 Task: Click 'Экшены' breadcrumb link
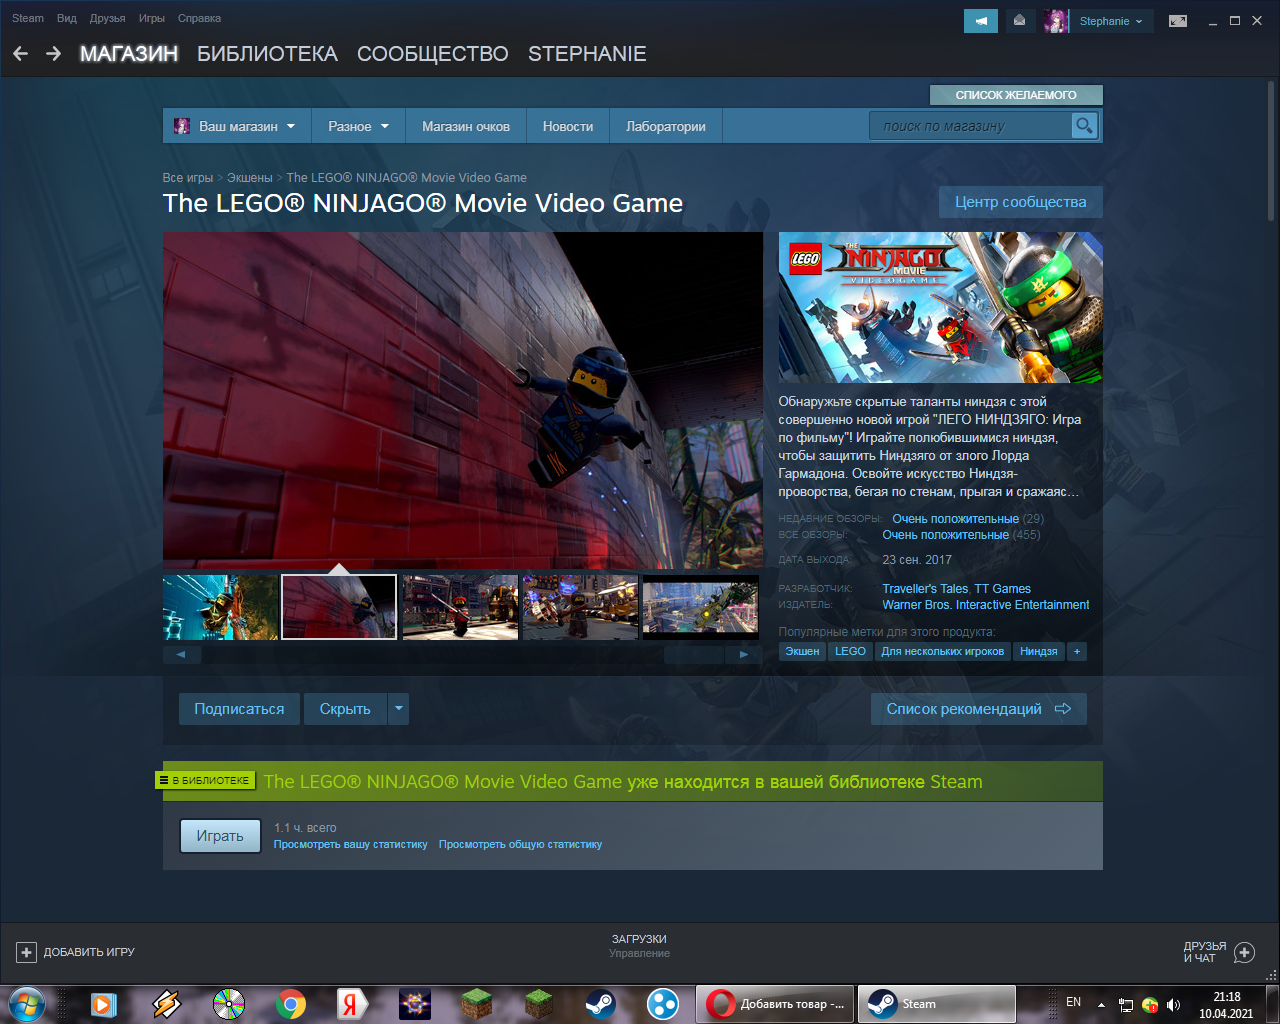(250, 178)
